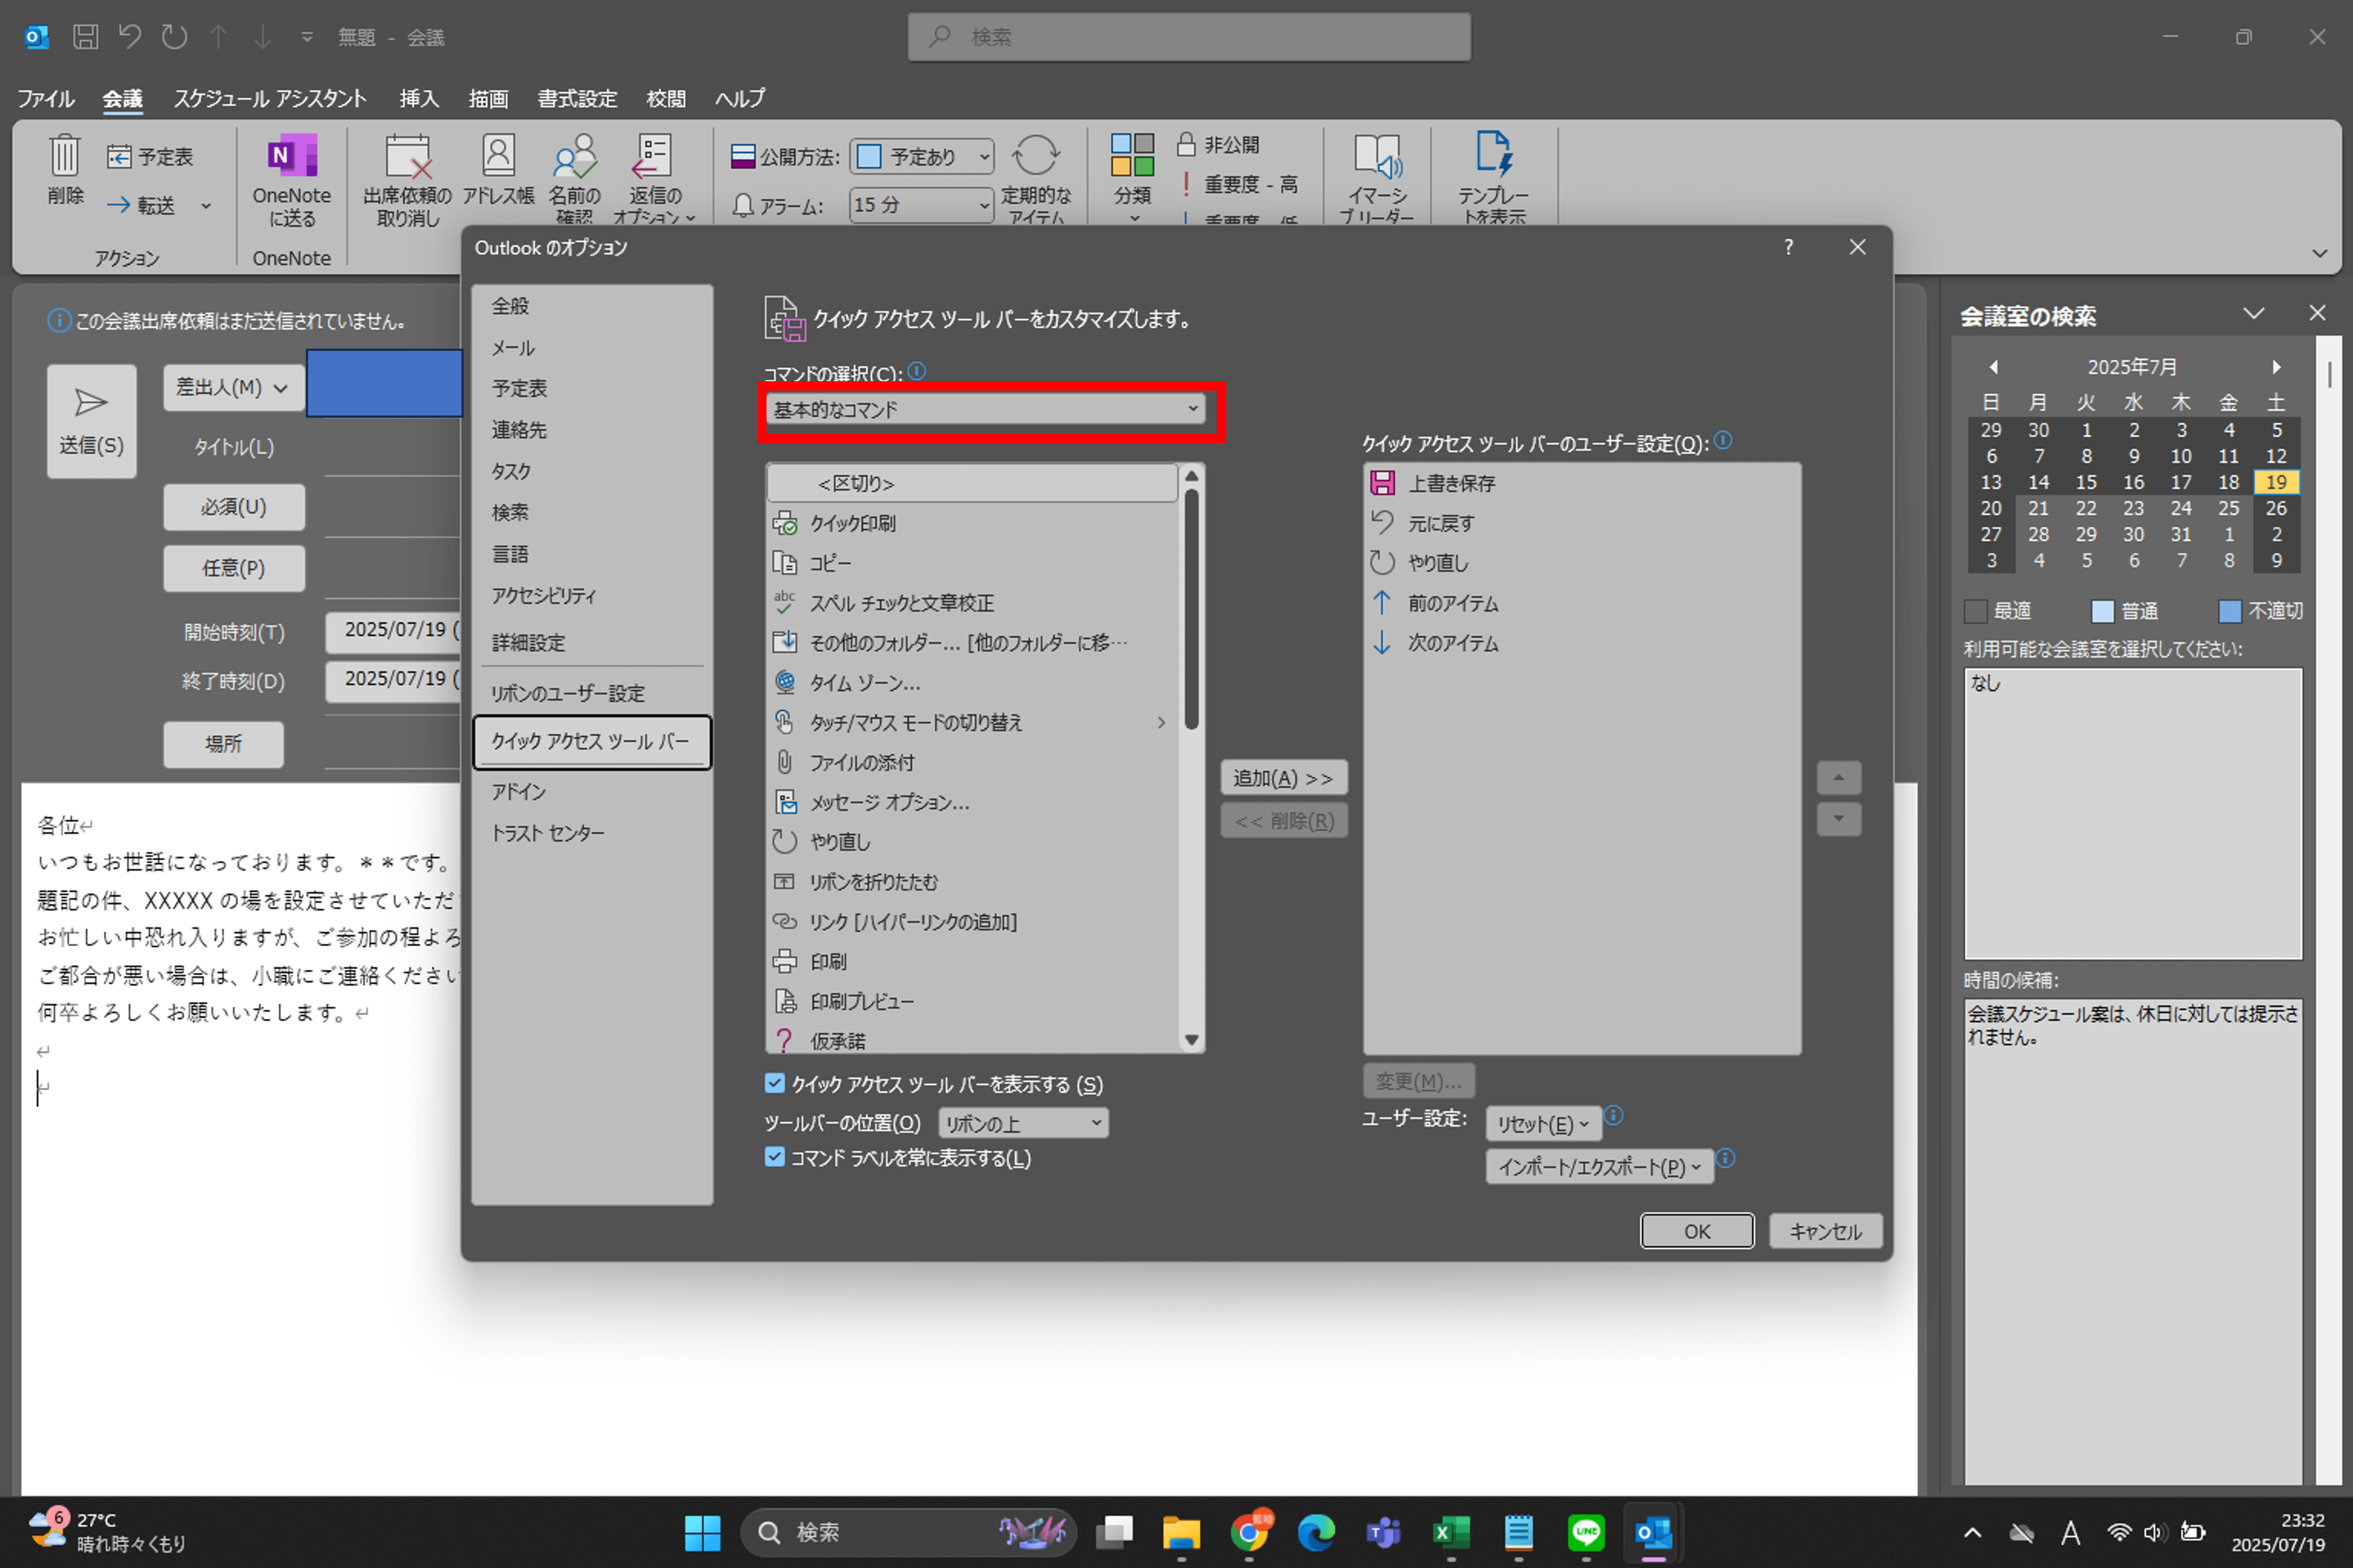Viewport: 2353px width, 1568px height.
Task: Click the Redo icon in title bar
Action: pyautogui.click(x=174, y=37)
